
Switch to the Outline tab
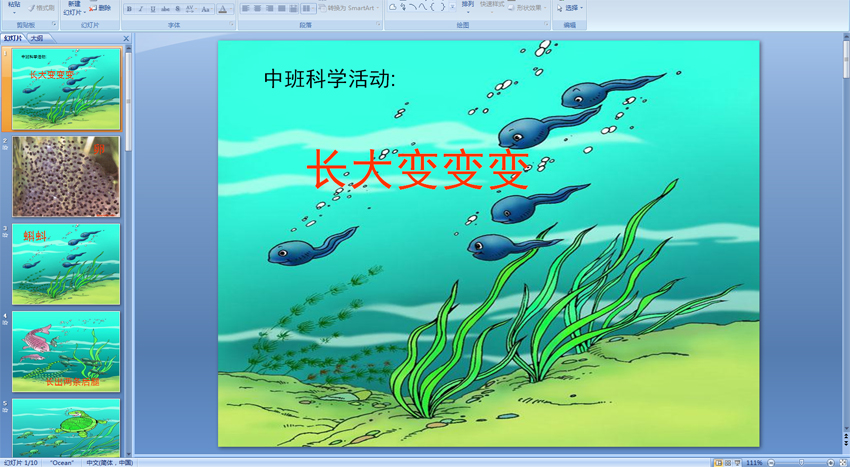click(37, 38)
